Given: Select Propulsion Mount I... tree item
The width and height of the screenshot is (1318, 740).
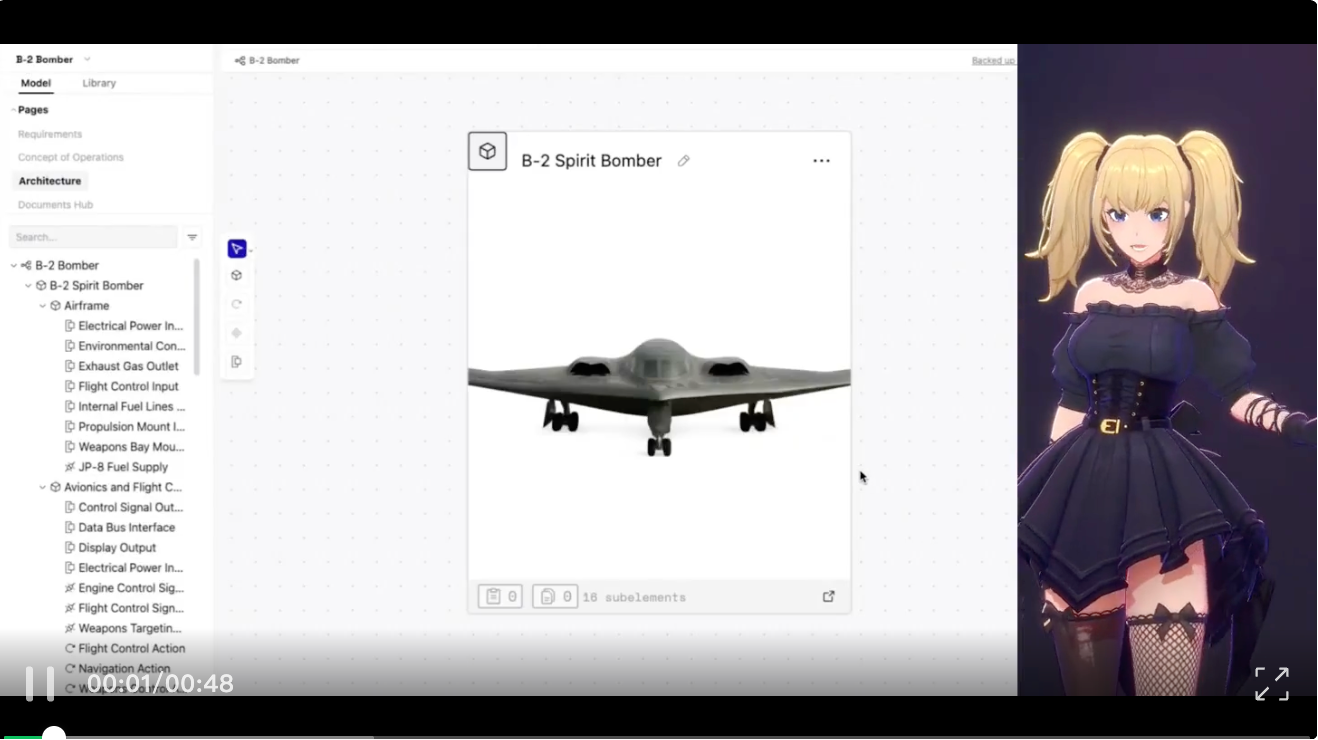Looking at the screenshot, I should 123,427.
